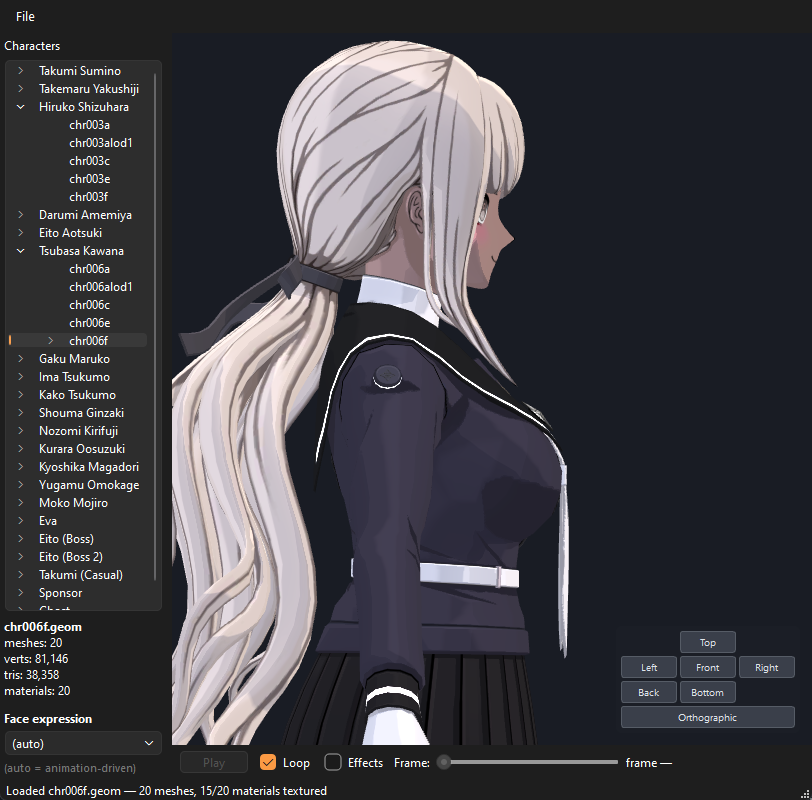Image resolution: width=812 pixels, height=800 pixels.
Task: Click the verts: 81,146 stat
Action: 36,659
